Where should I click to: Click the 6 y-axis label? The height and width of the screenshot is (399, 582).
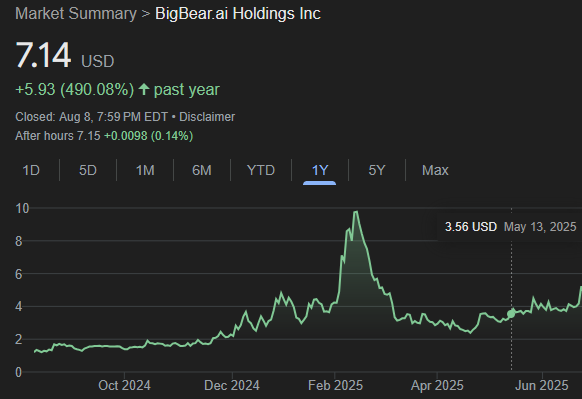(19, 274)
